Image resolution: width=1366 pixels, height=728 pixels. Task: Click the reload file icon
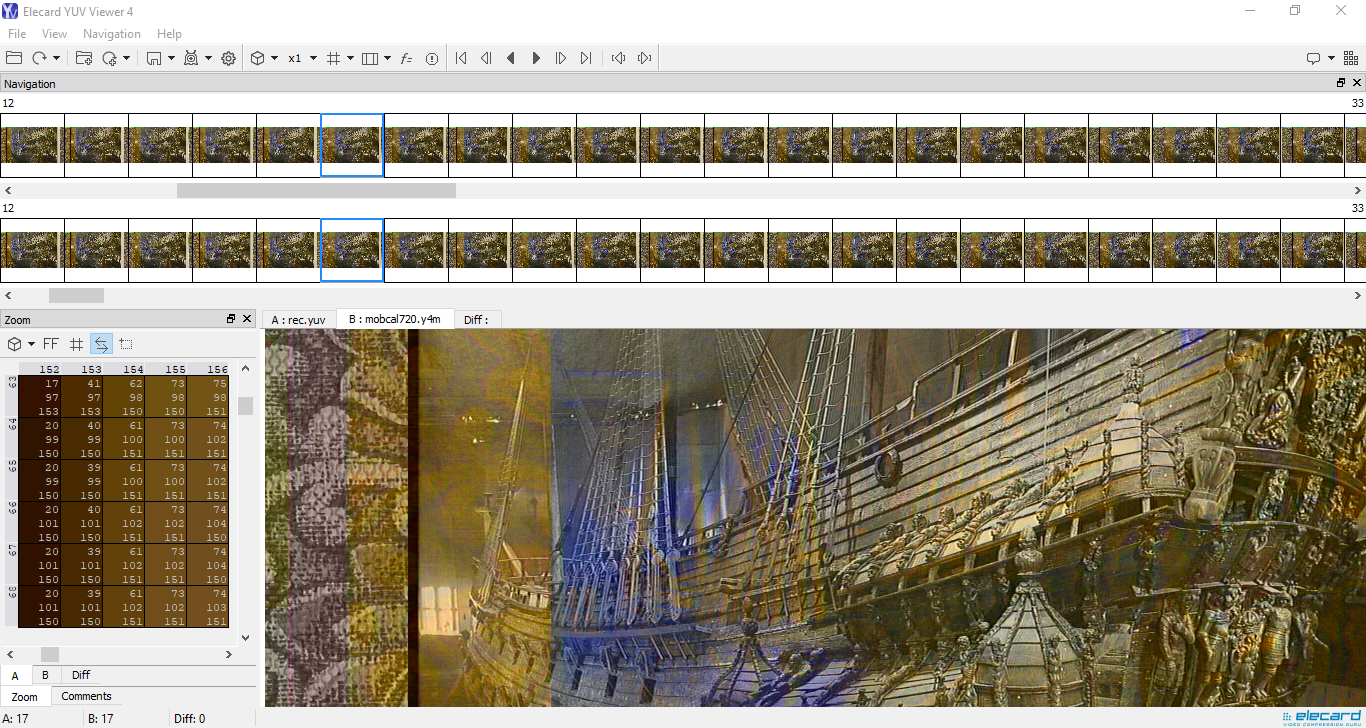pyautogui.click(x=39, y=58)
